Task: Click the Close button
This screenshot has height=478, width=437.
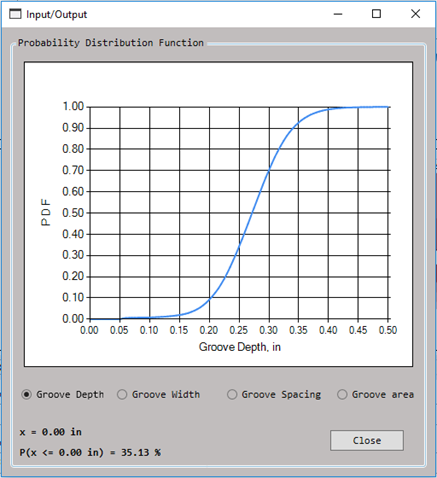Action: coord(367,440)
